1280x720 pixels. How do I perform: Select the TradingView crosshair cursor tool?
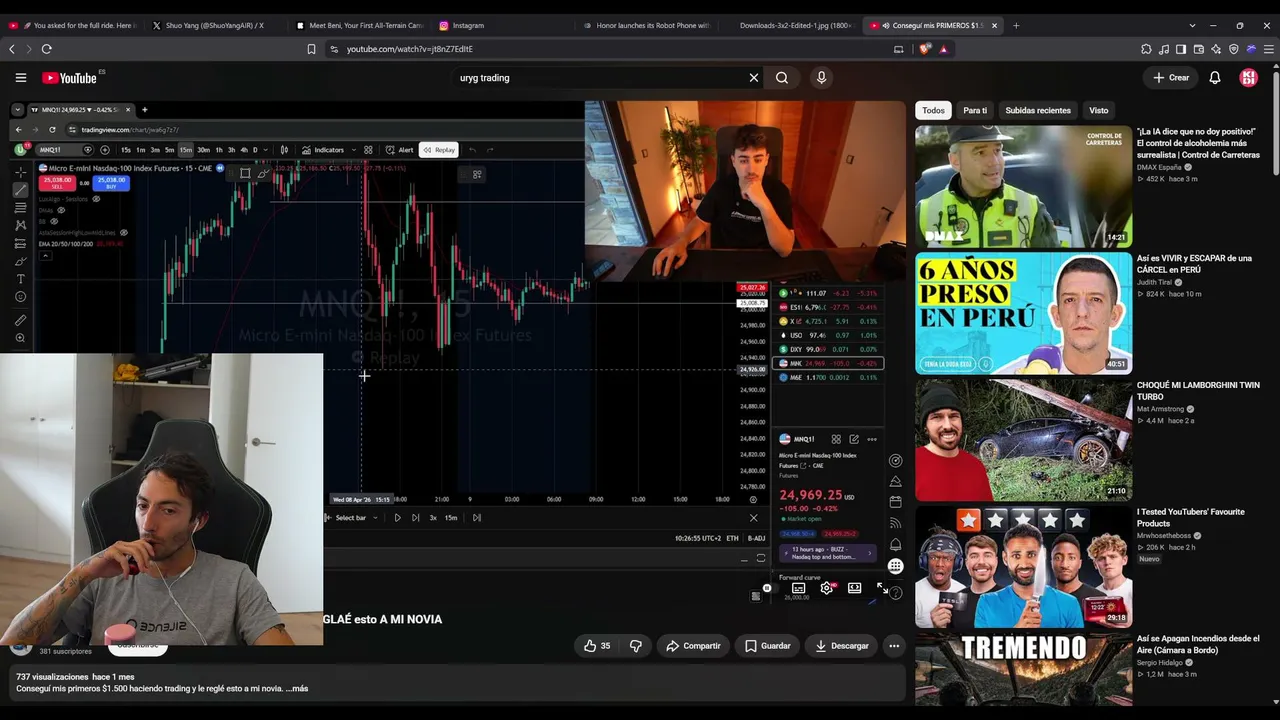[20, 172]
